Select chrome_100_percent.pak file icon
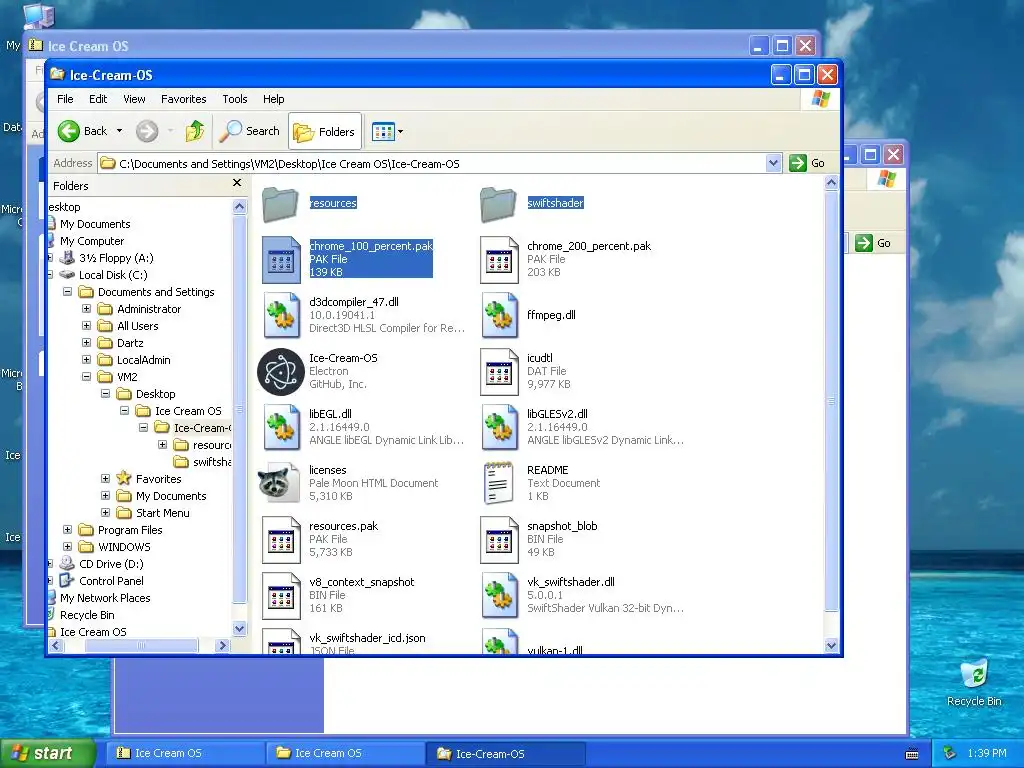The height and width of the screenshot is (768, 1024). pos(281,259)
